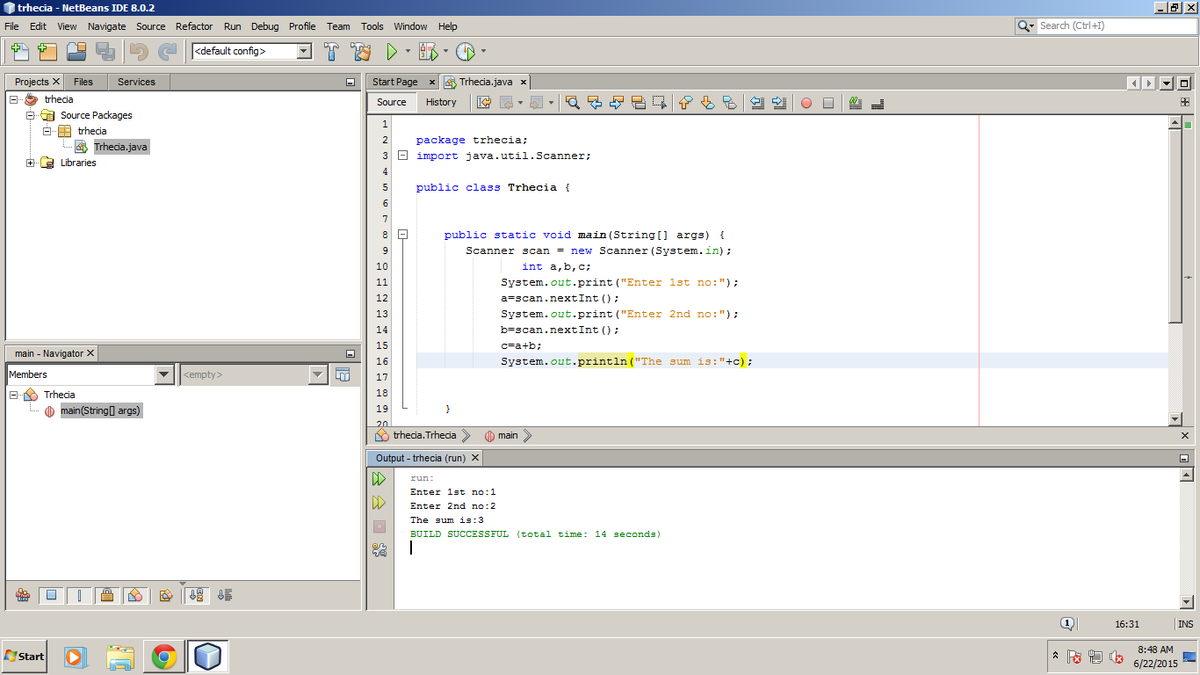This screenshot has width=1200, height=675.
Task: Click the Clean and Build Project icon
Action: 362,51
